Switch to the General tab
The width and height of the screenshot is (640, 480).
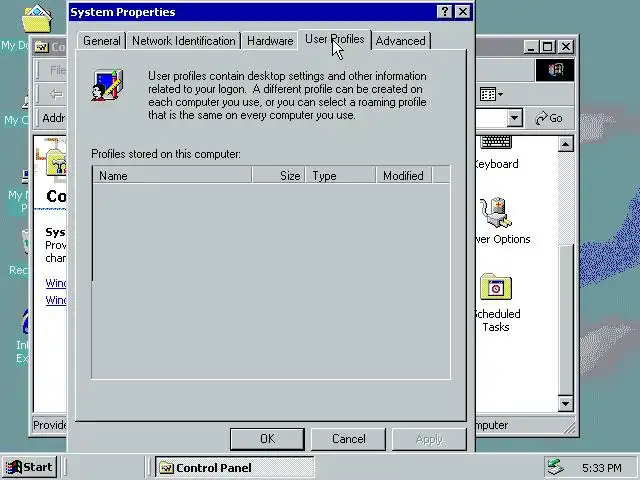pyautogui.click(x=101, y=41)
